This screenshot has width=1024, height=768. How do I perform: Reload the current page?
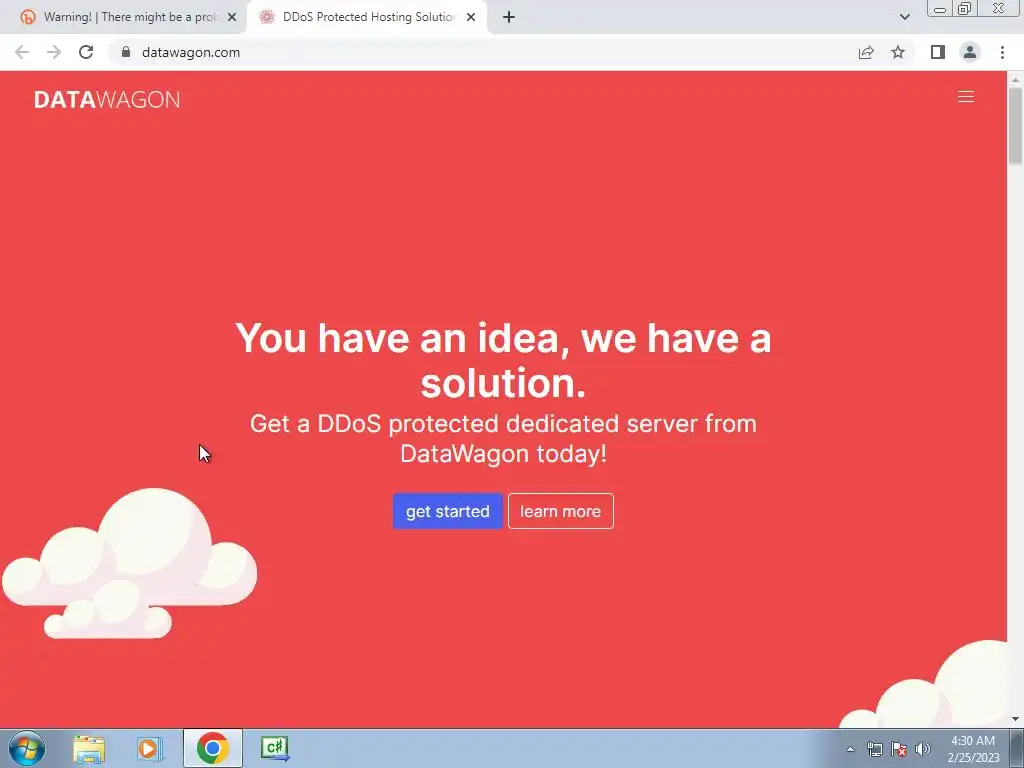coord(86,52)
